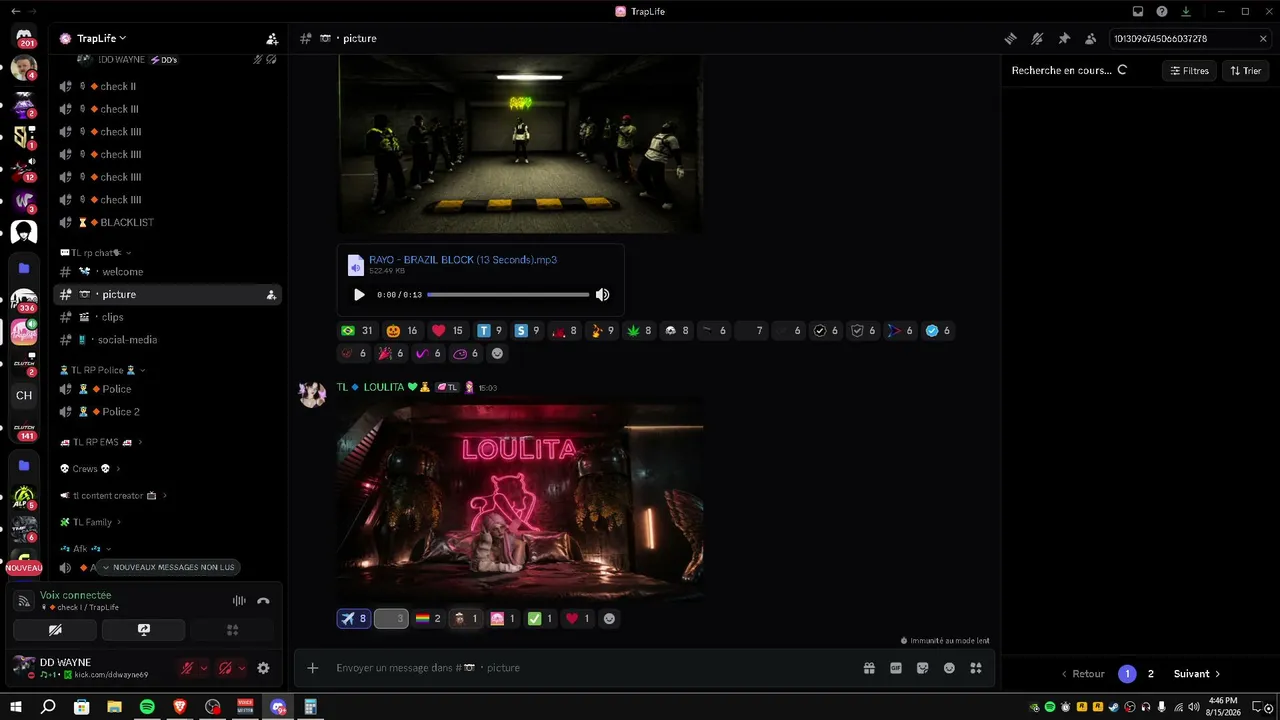Click Suivant to view next results

pos(1197,674)
